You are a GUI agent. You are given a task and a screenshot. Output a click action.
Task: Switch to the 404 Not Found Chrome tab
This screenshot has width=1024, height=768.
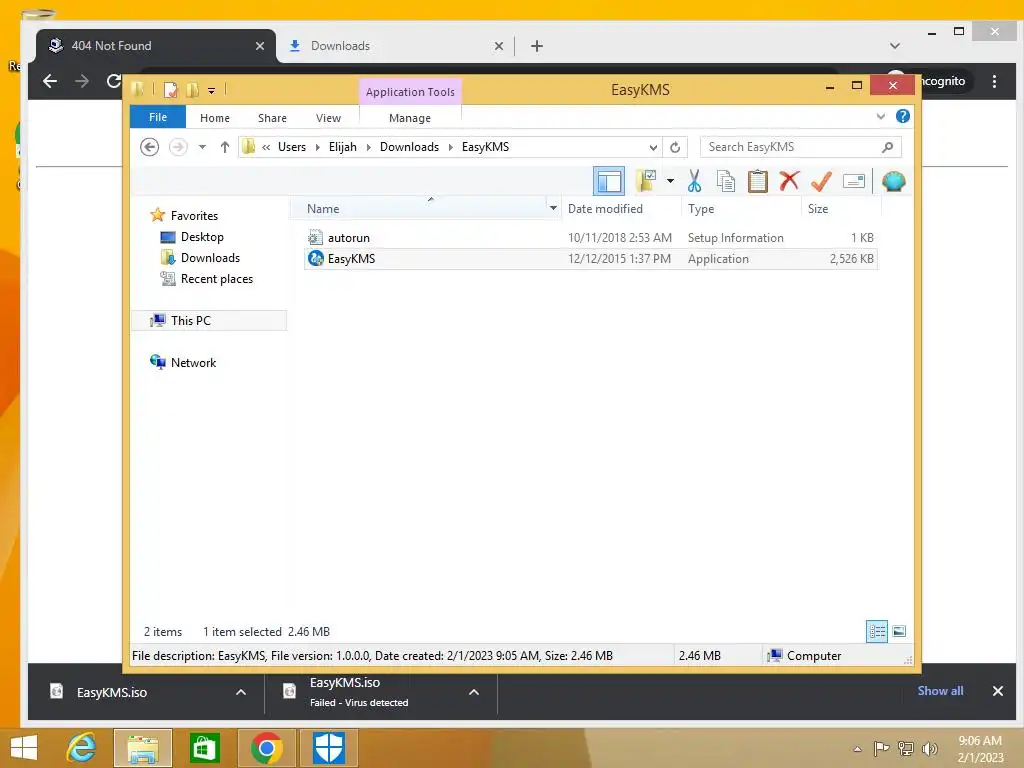pos(155,46)
